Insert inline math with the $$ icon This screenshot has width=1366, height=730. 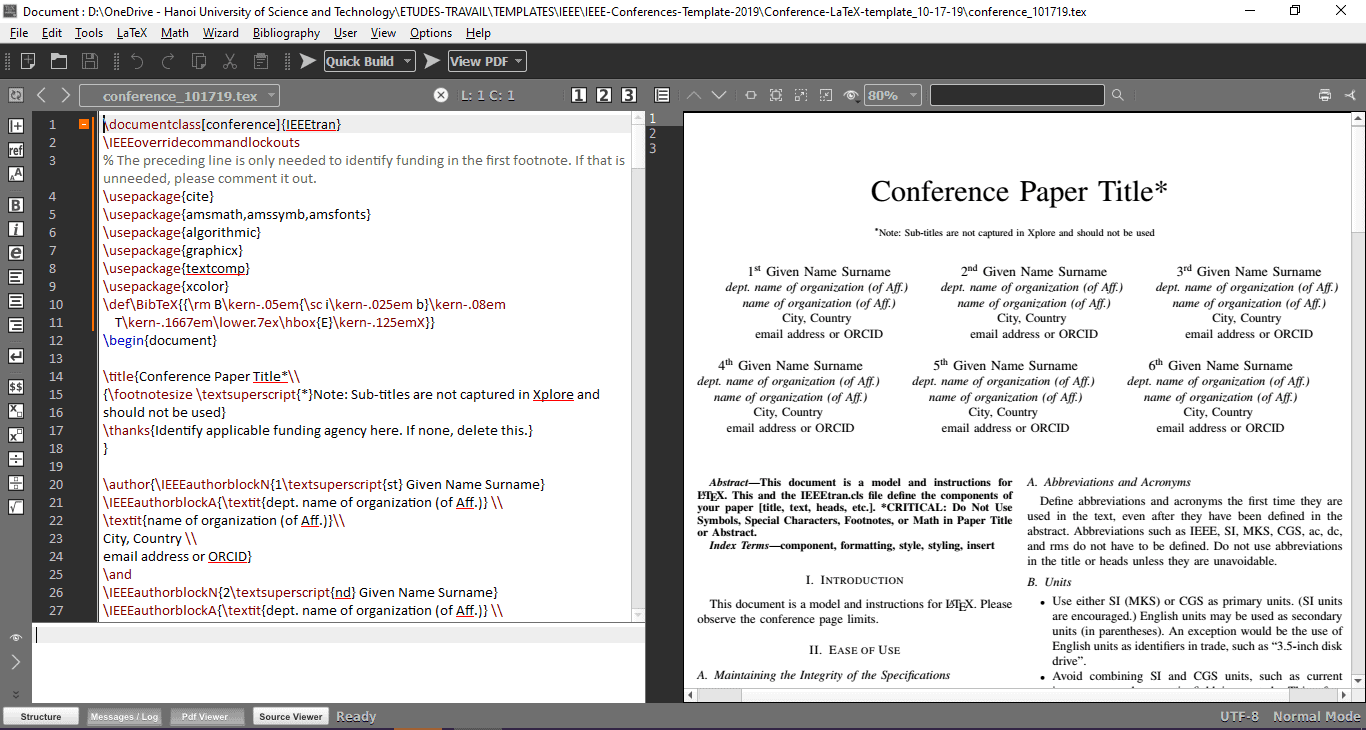(15, 385)
